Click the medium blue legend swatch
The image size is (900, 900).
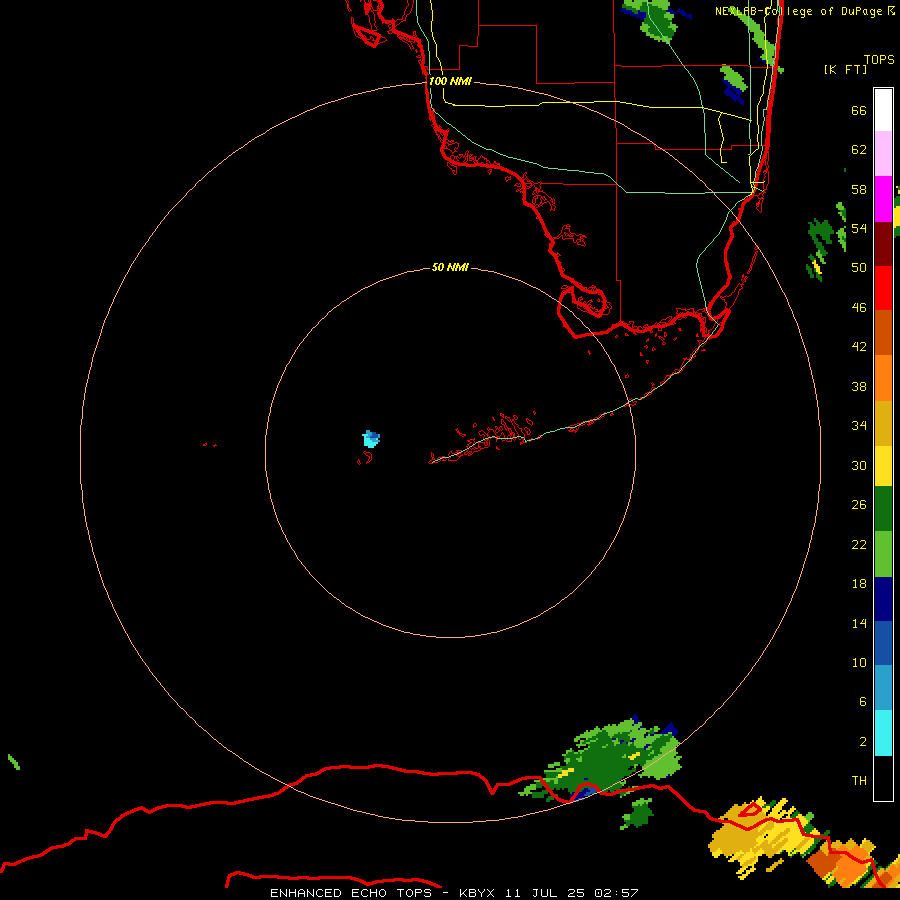(x=883, y=643)
